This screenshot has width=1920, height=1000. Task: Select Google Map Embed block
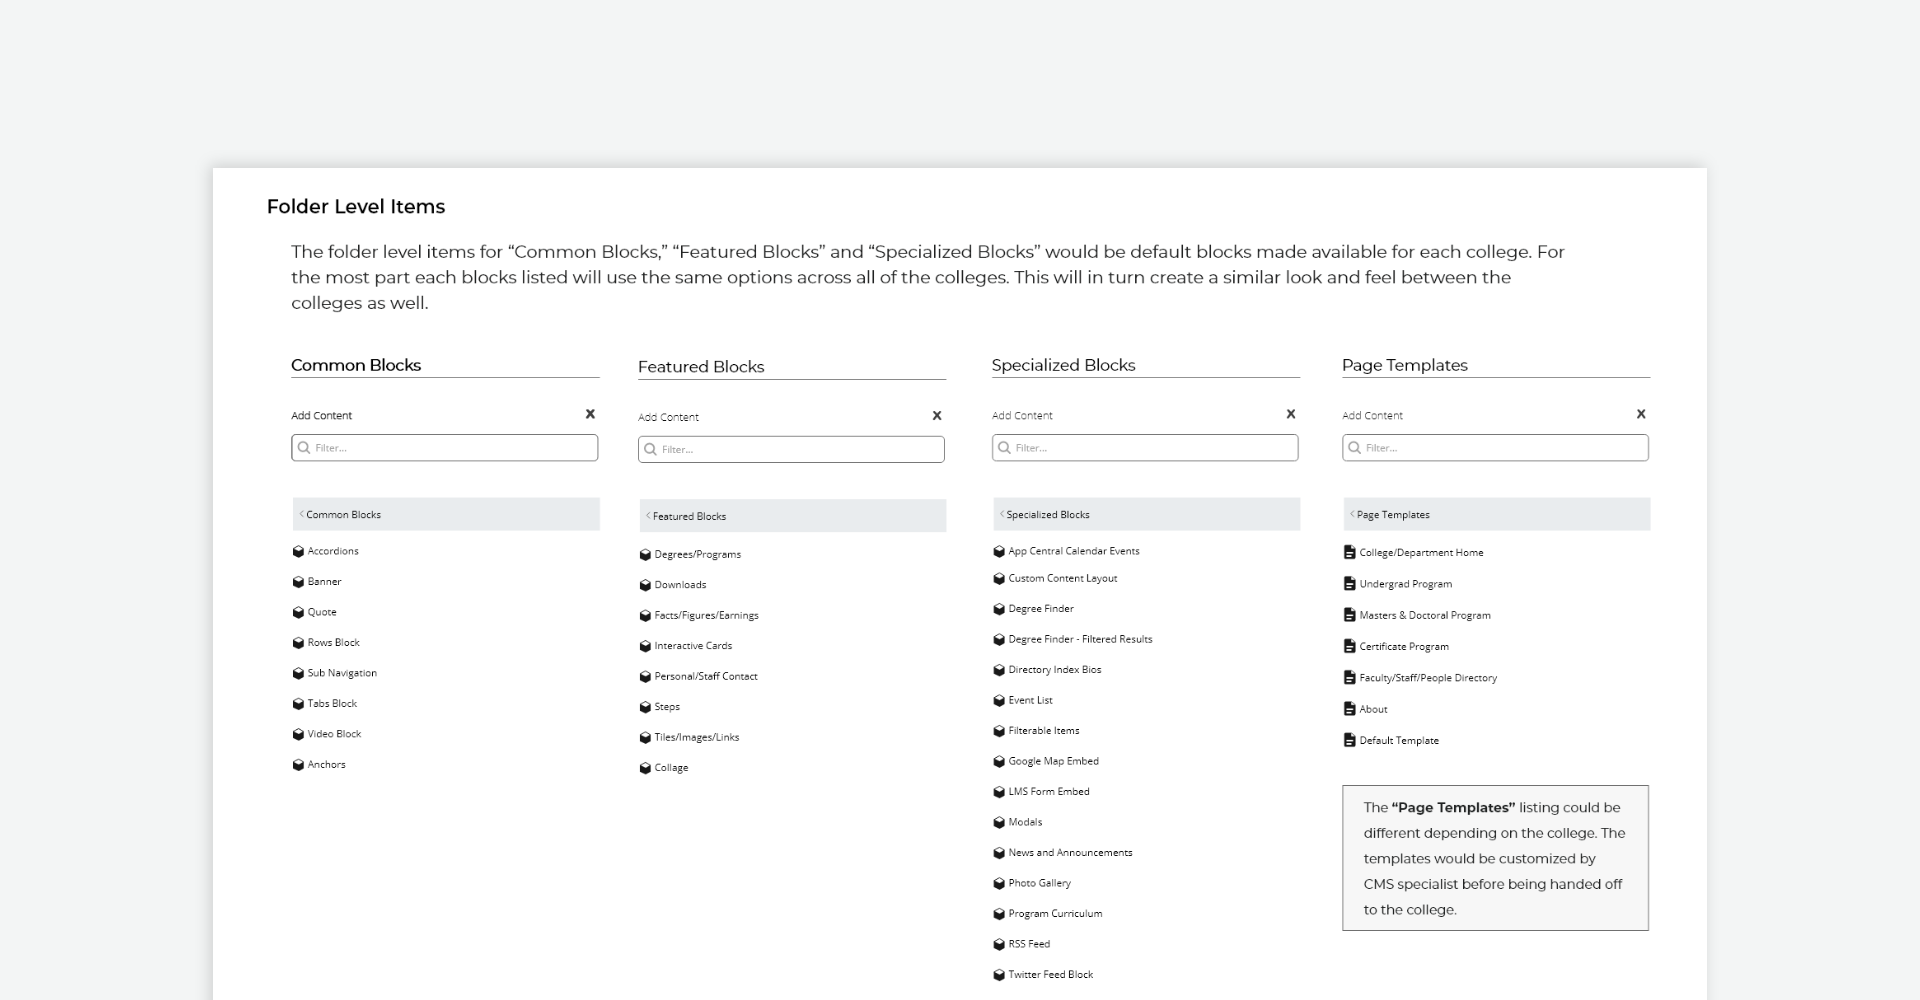pos(1053,761)
